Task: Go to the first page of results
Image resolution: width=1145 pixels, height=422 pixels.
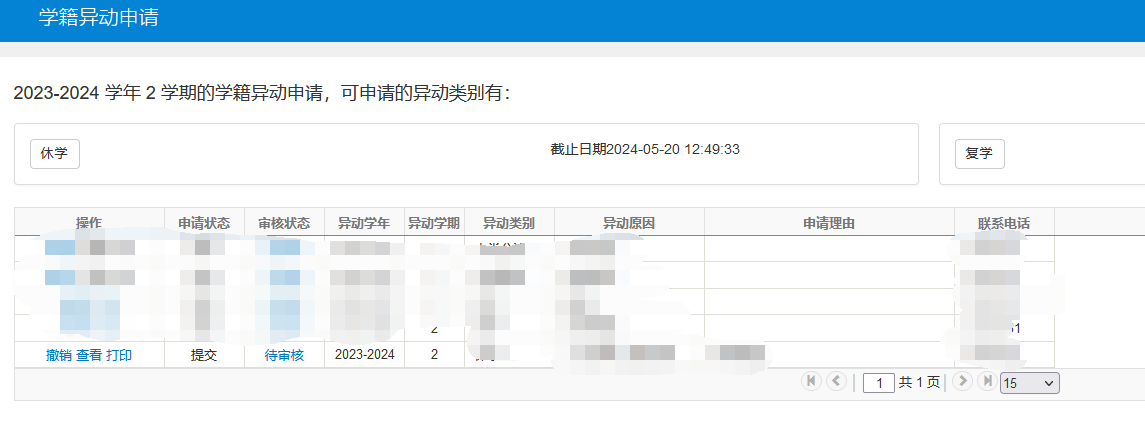Action: pos(811,382)
